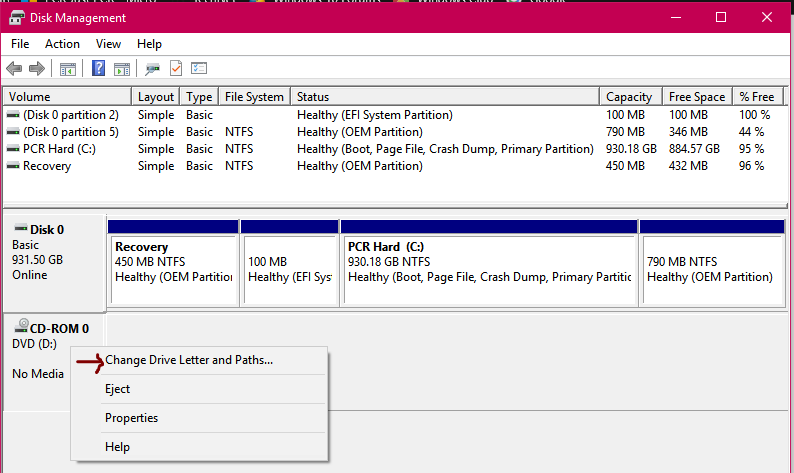The height and width of the screenshot is (473, 794).
Task: Open the blue Help toolbar icon
Action: (x=98, y=68)
